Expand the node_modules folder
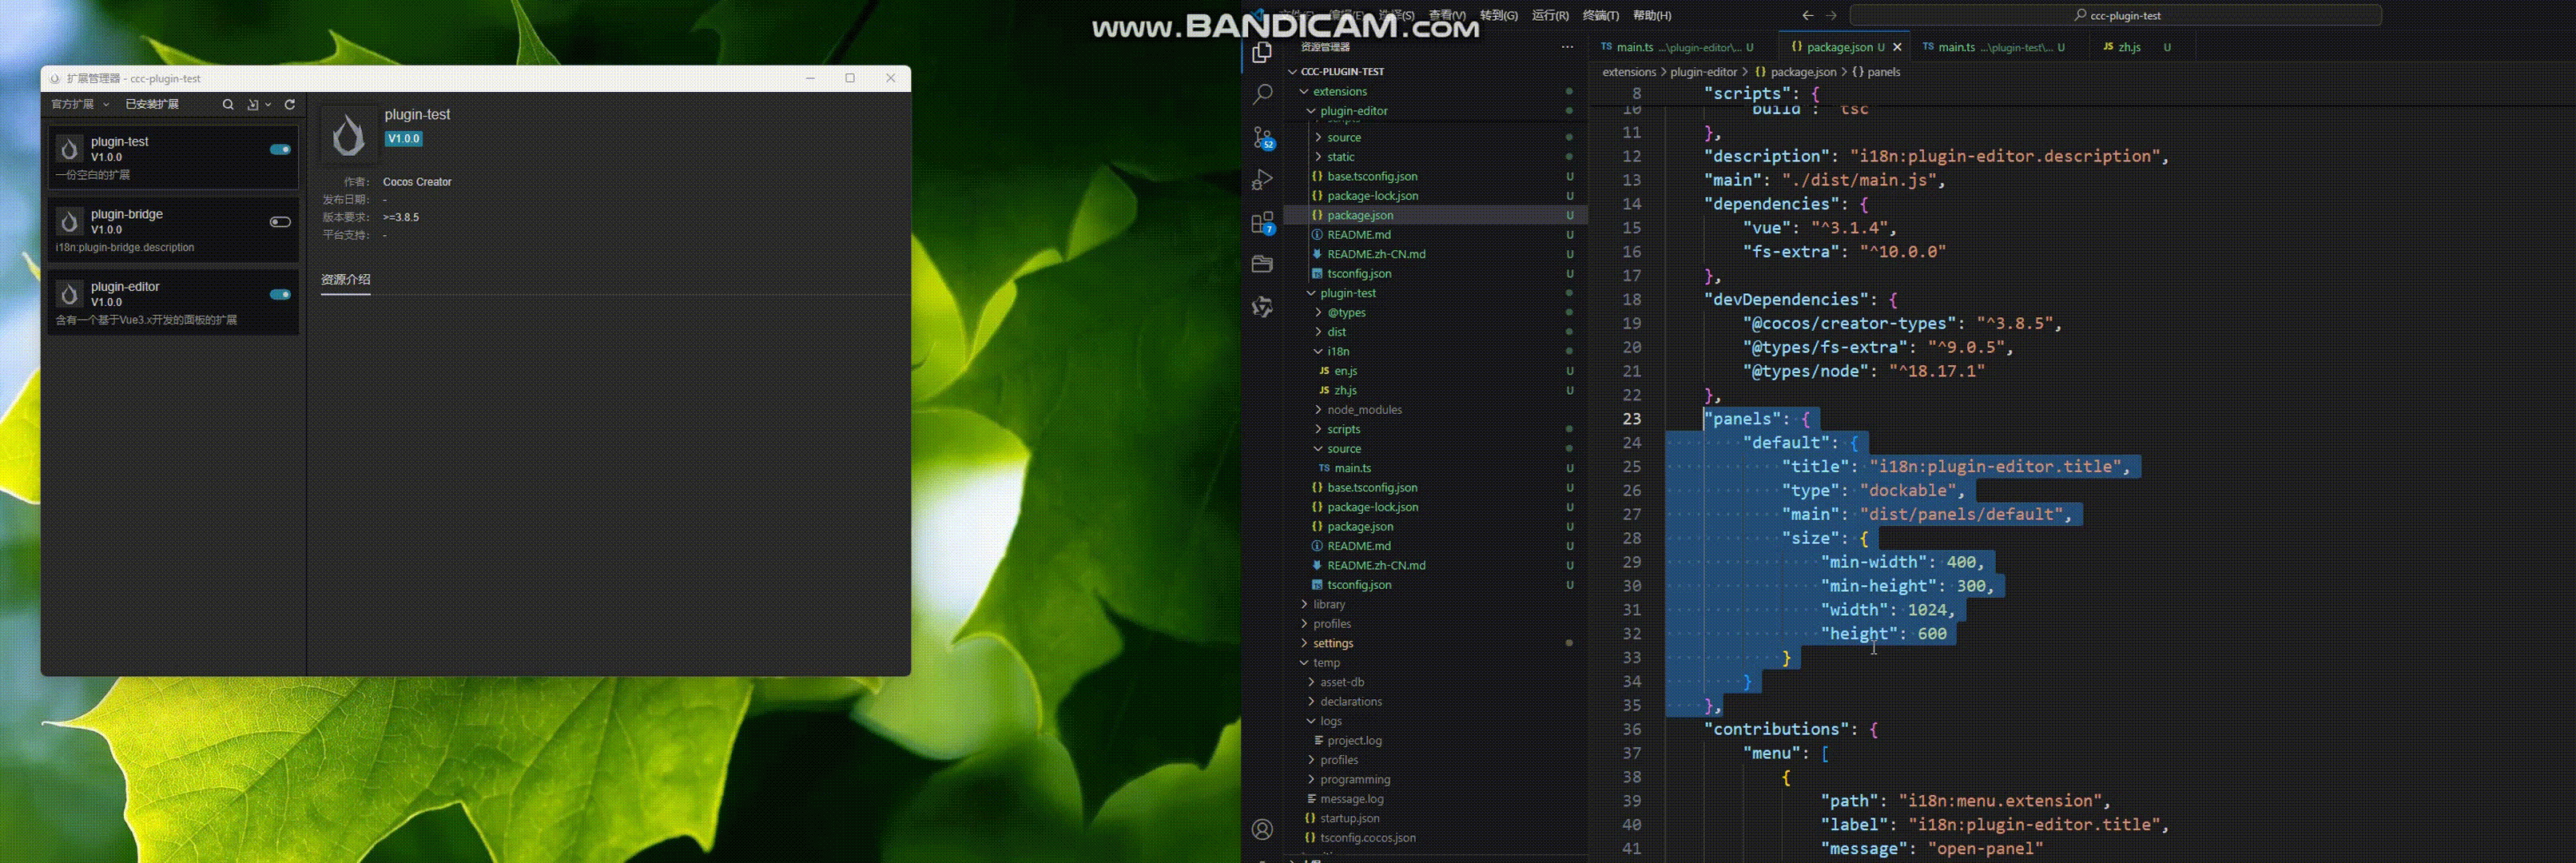This screenshot has height=863, width=2576. [1364, 410]
